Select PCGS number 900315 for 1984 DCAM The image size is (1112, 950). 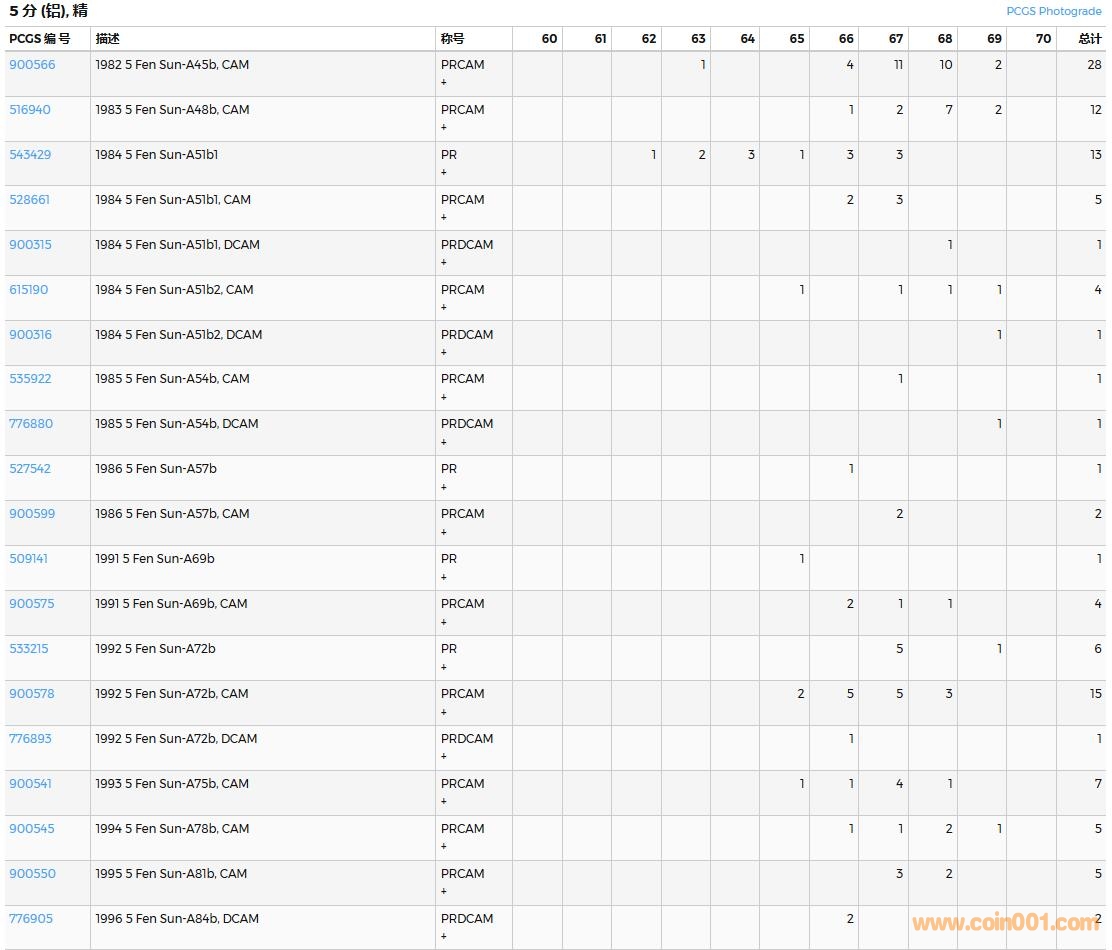30,245
